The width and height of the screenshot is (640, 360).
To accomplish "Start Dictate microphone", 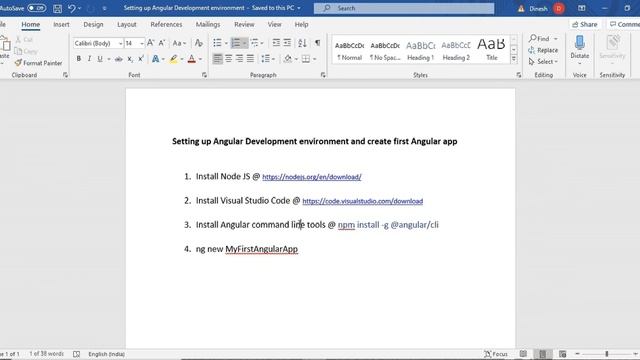I will [x=580, y=48].
